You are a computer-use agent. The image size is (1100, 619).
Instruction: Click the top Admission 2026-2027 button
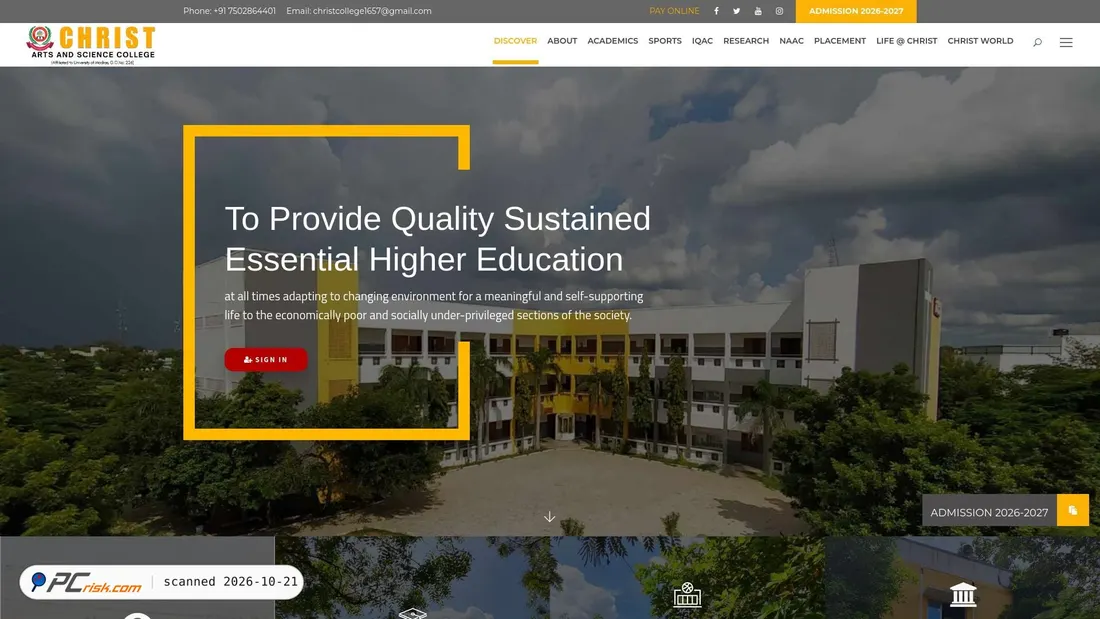856,11
